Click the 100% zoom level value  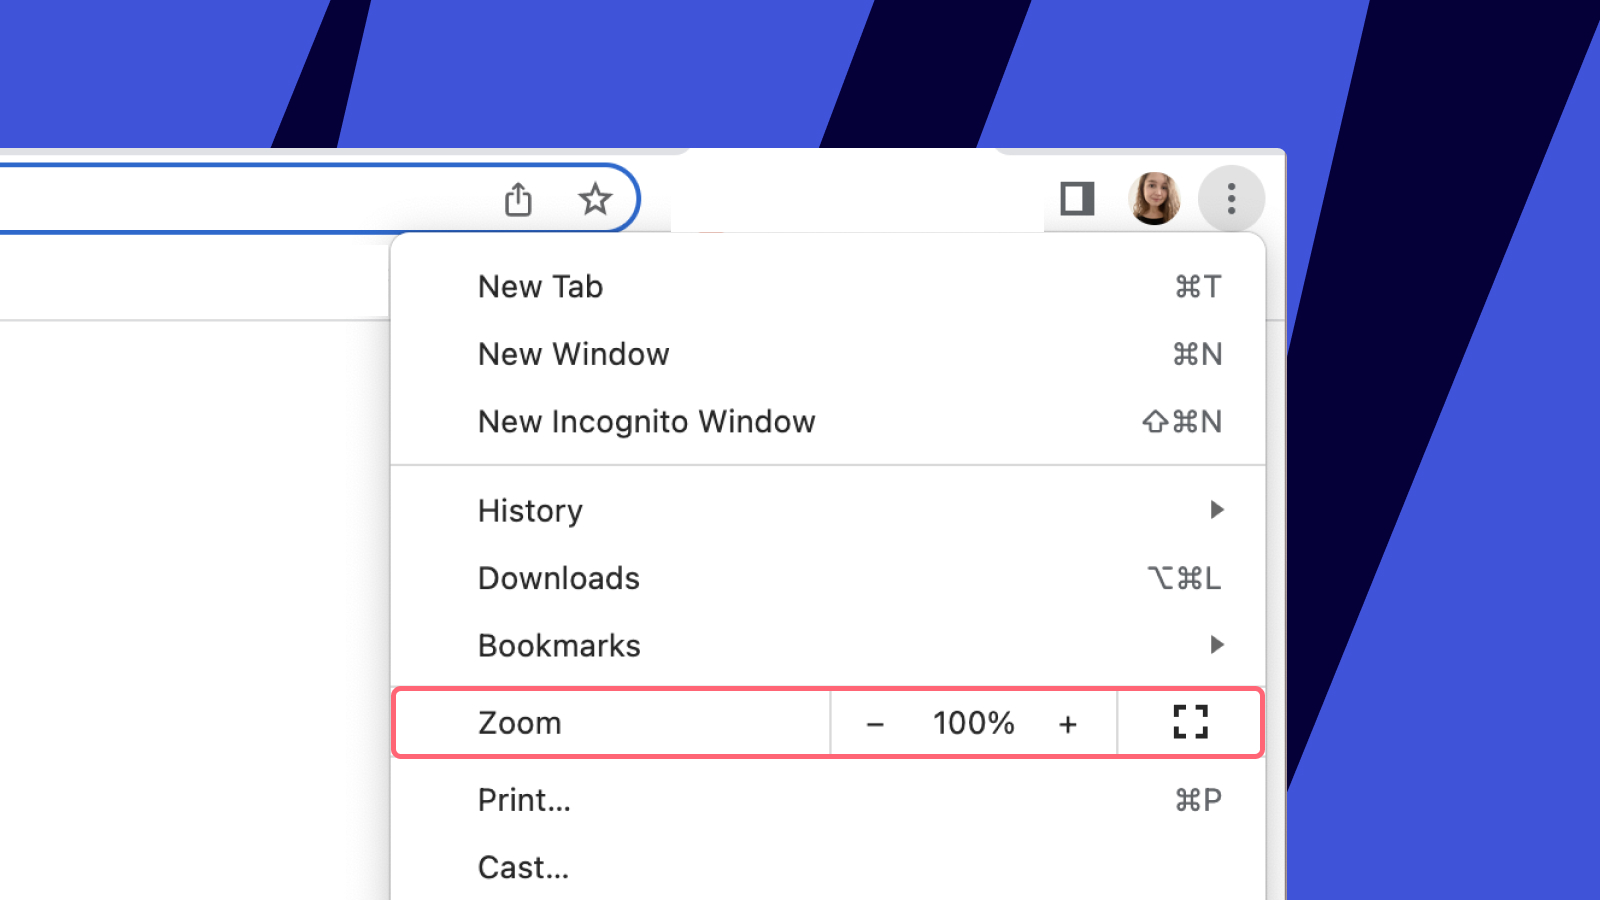(x=972, y=723)
